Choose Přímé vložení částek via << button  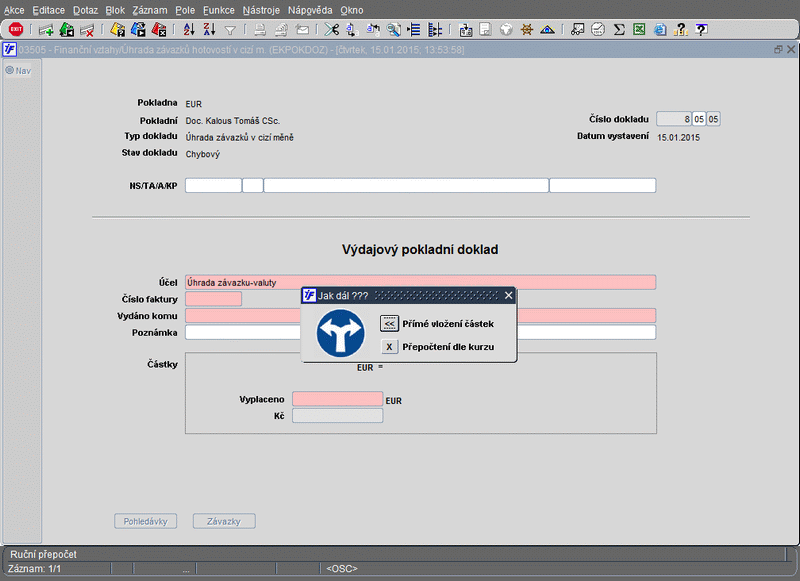pos(389,324)
